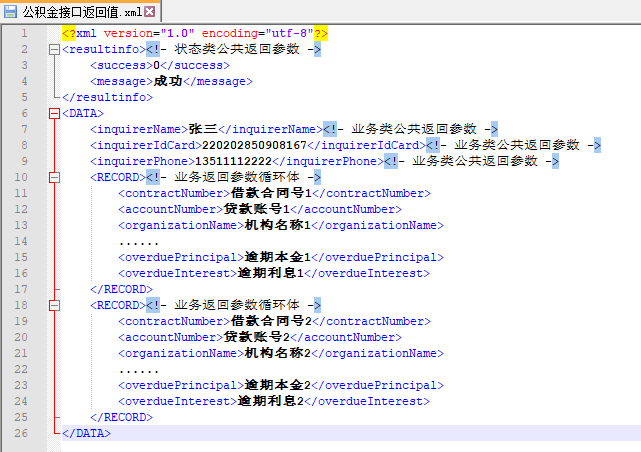Click the value 逾期利息2

[x=271, y=401]
